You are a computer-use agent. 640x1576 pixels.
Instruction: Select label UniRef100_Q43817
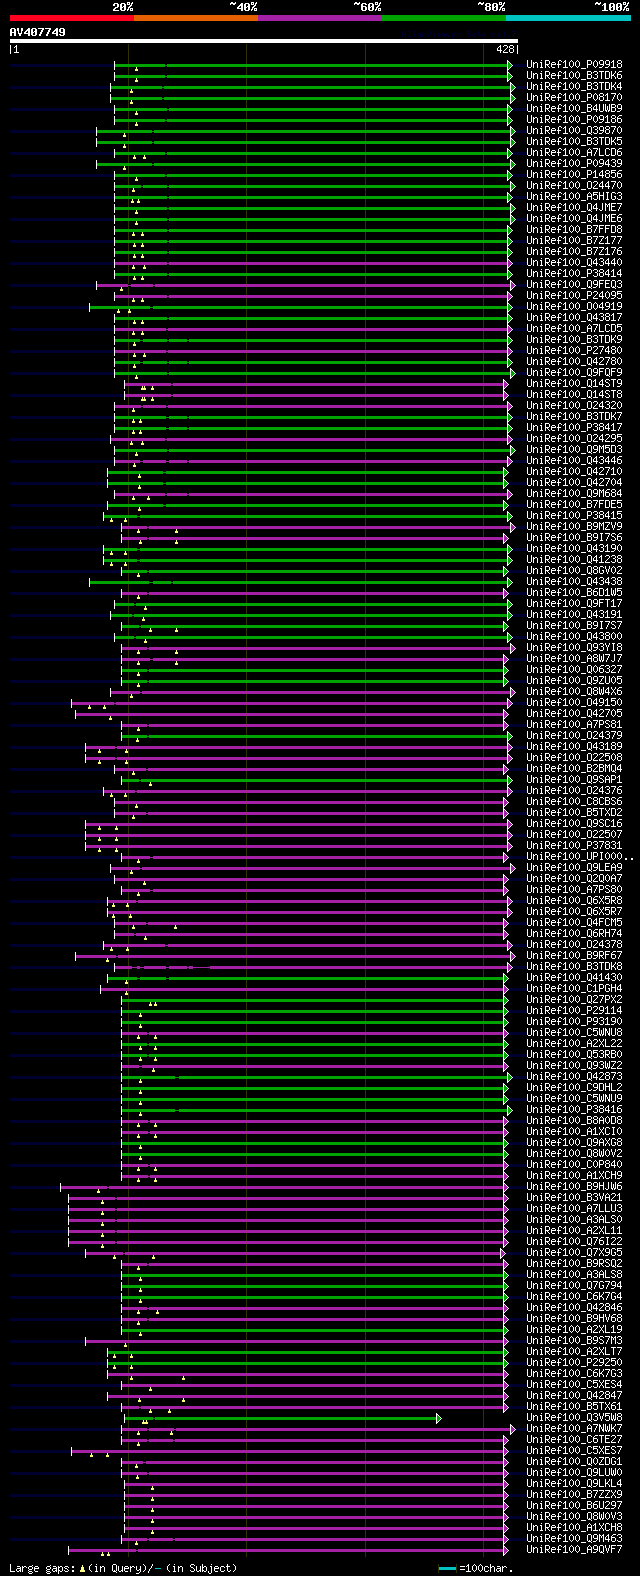tap(574, 318)
